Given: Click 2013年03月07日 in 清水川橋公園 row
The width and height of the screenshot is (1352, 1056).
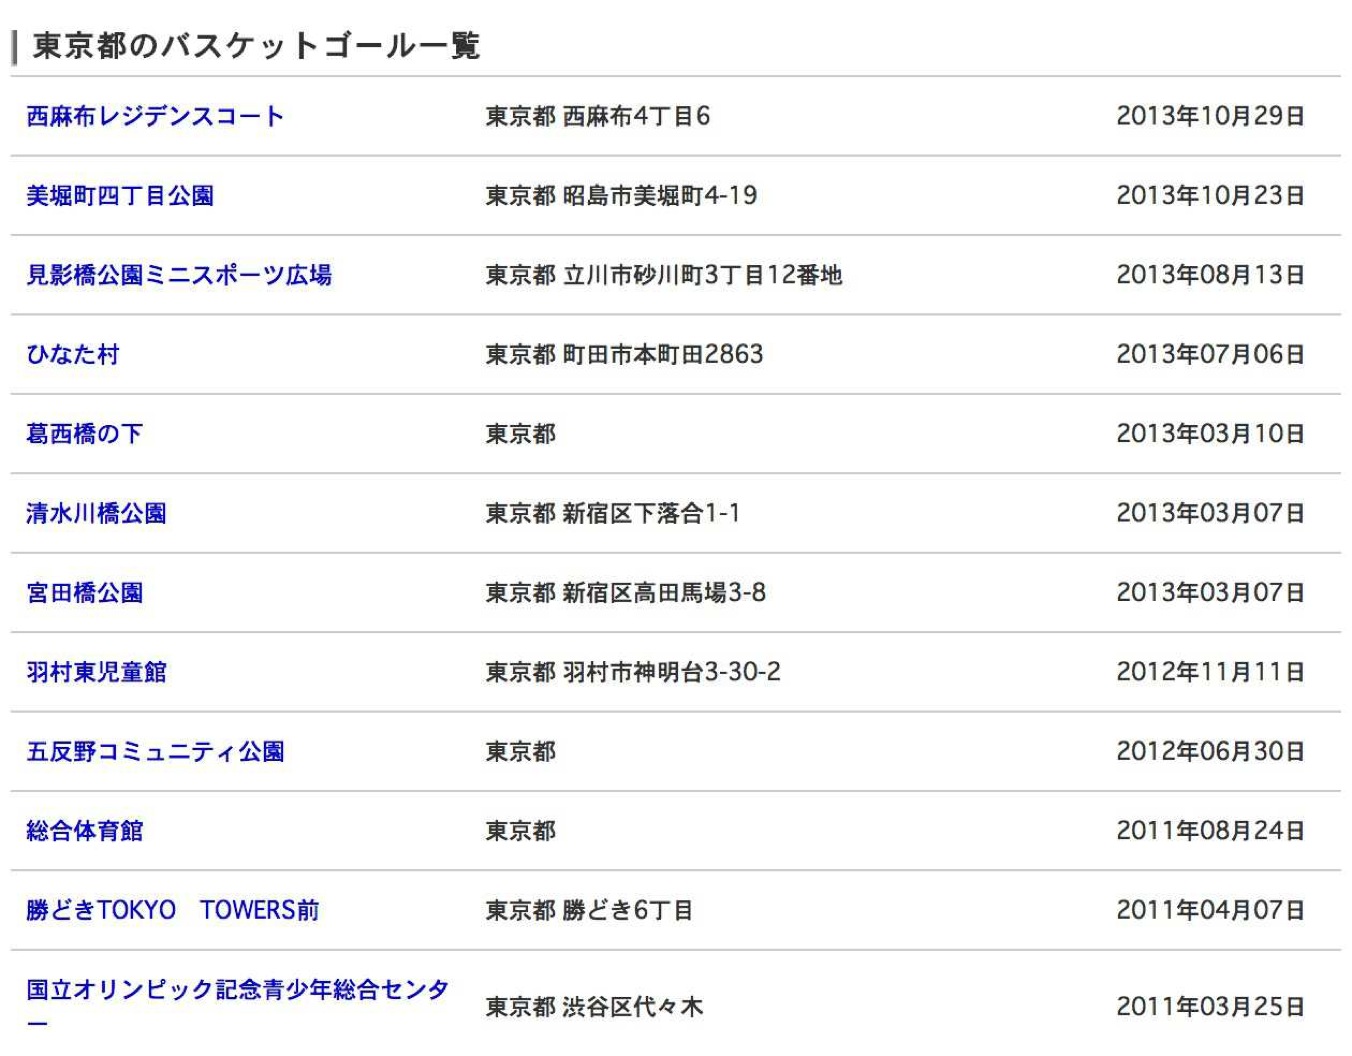Looking at the screenshot, I should [1210, 513].
